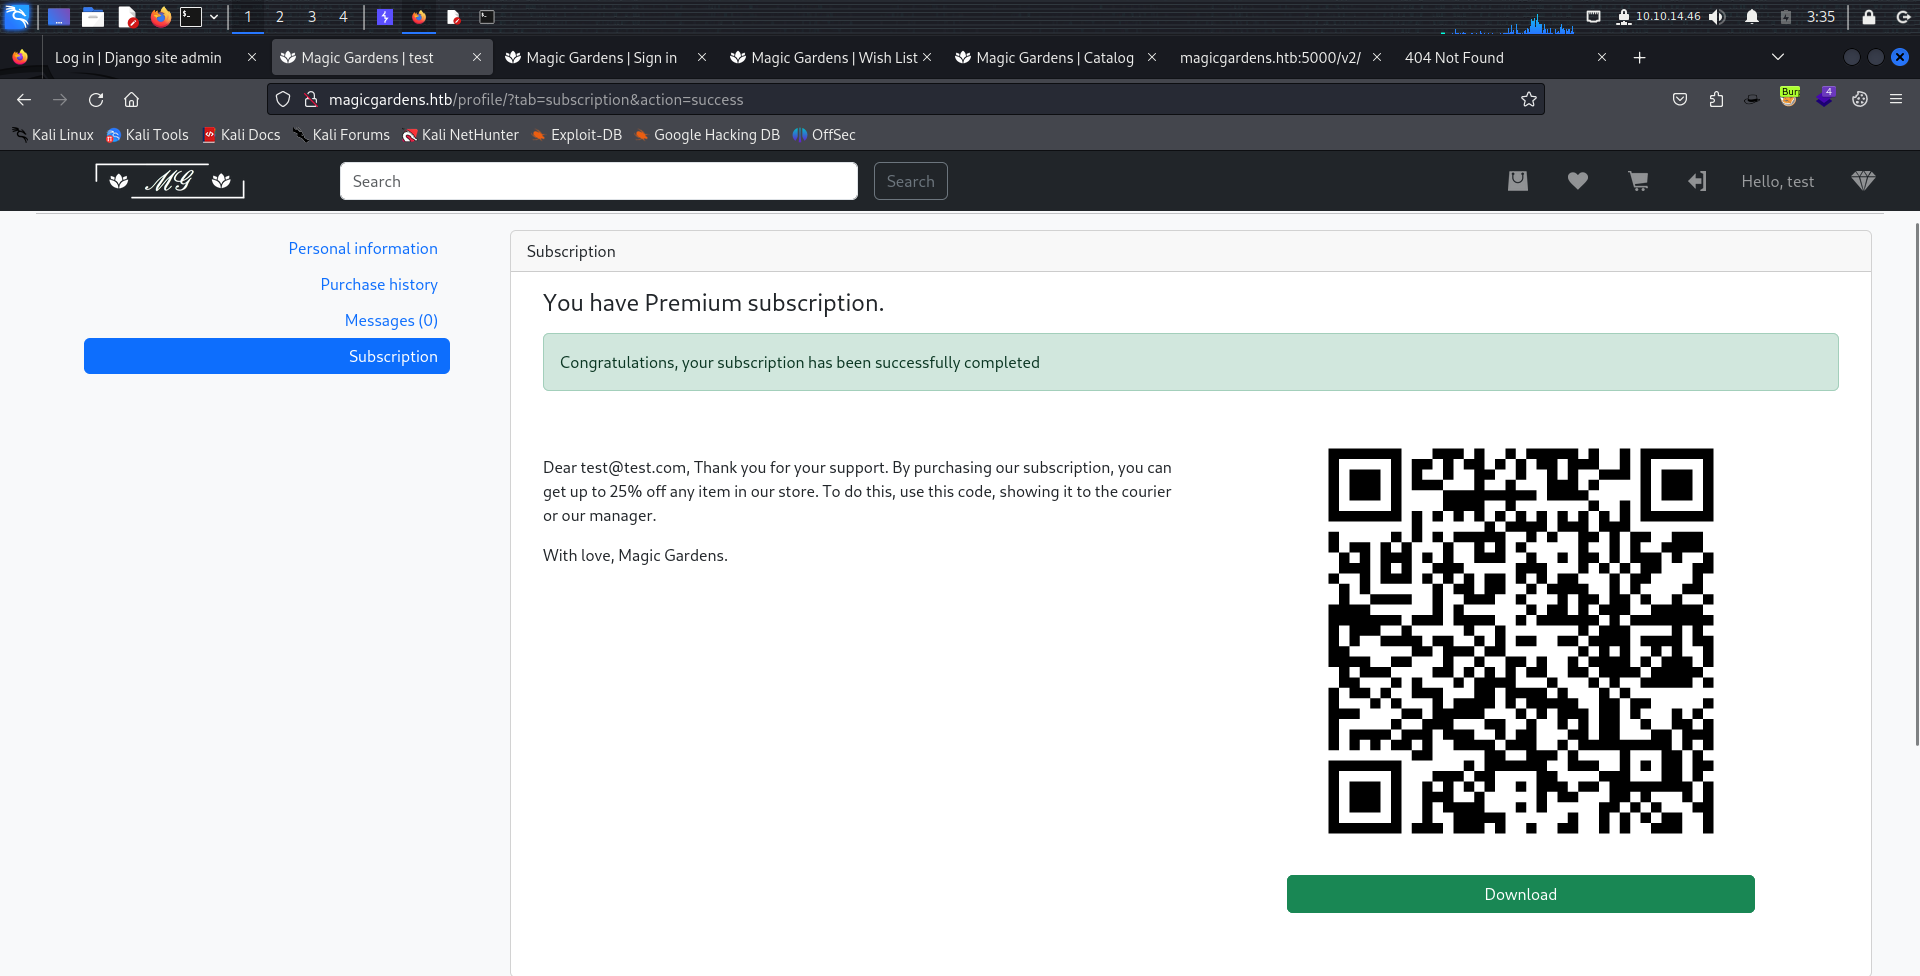Switch to Django site admin tab
Viewport: 1920px width, 976px height.
coord(138,58)
